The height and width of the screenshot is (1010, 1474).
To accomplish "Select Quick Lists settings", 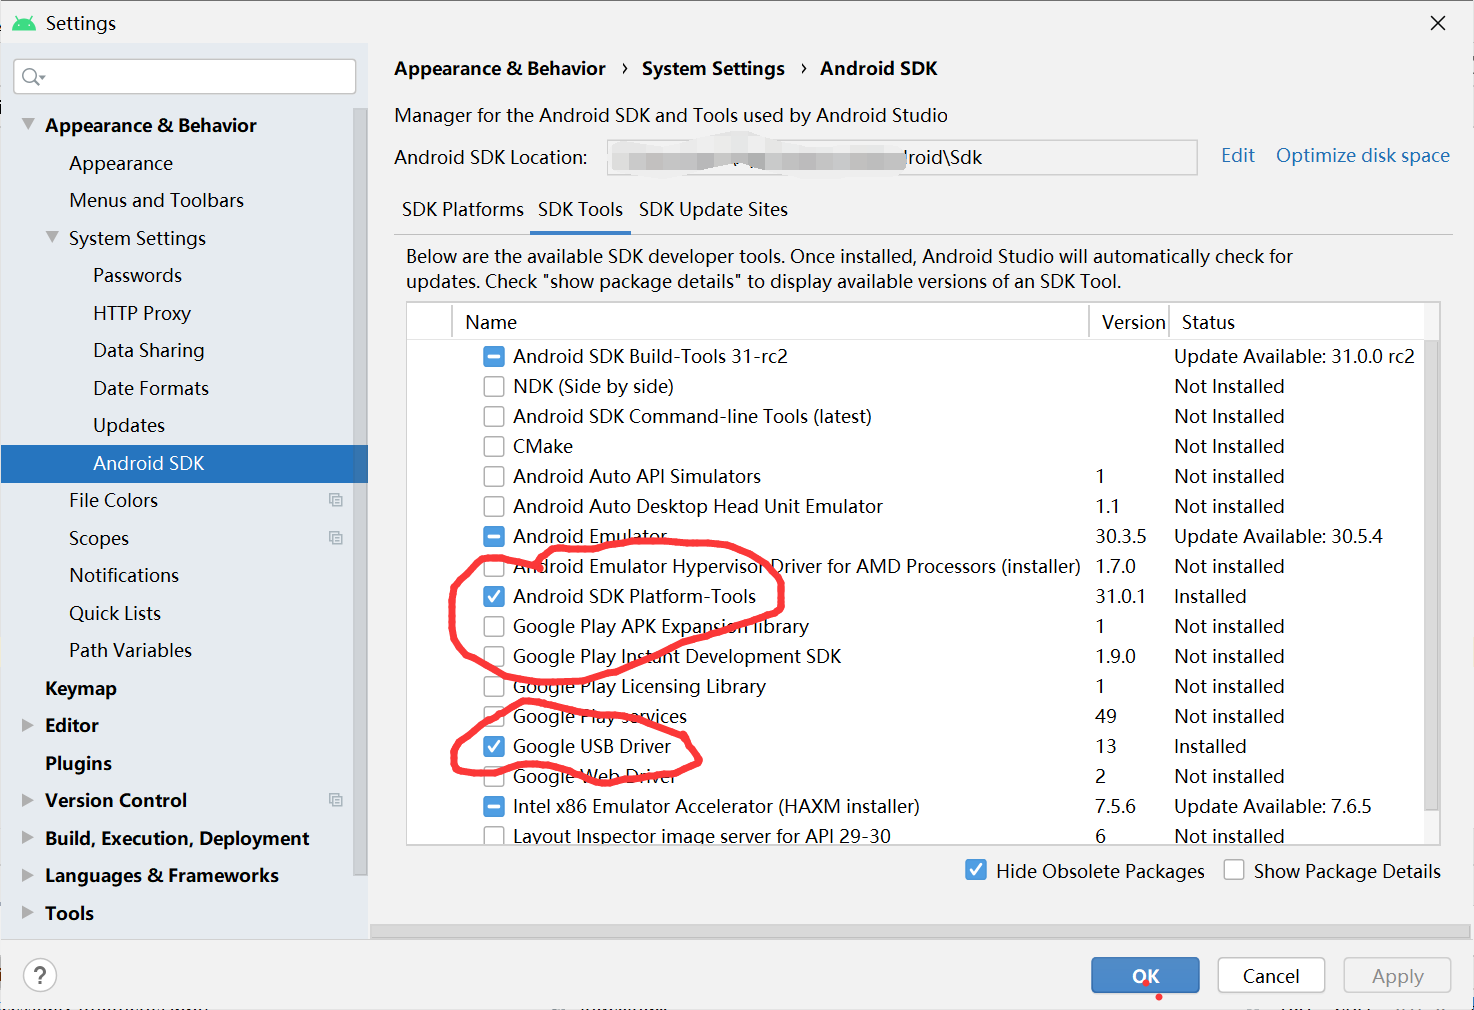I will pyautogui.click(x=115, y=613).
